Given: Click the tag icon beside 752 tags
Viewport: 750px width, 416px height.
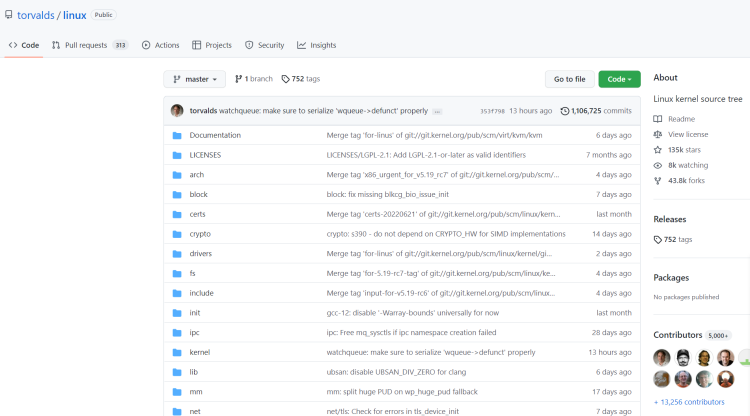Looking at the screenshot, I should click(x=285, y=79).
